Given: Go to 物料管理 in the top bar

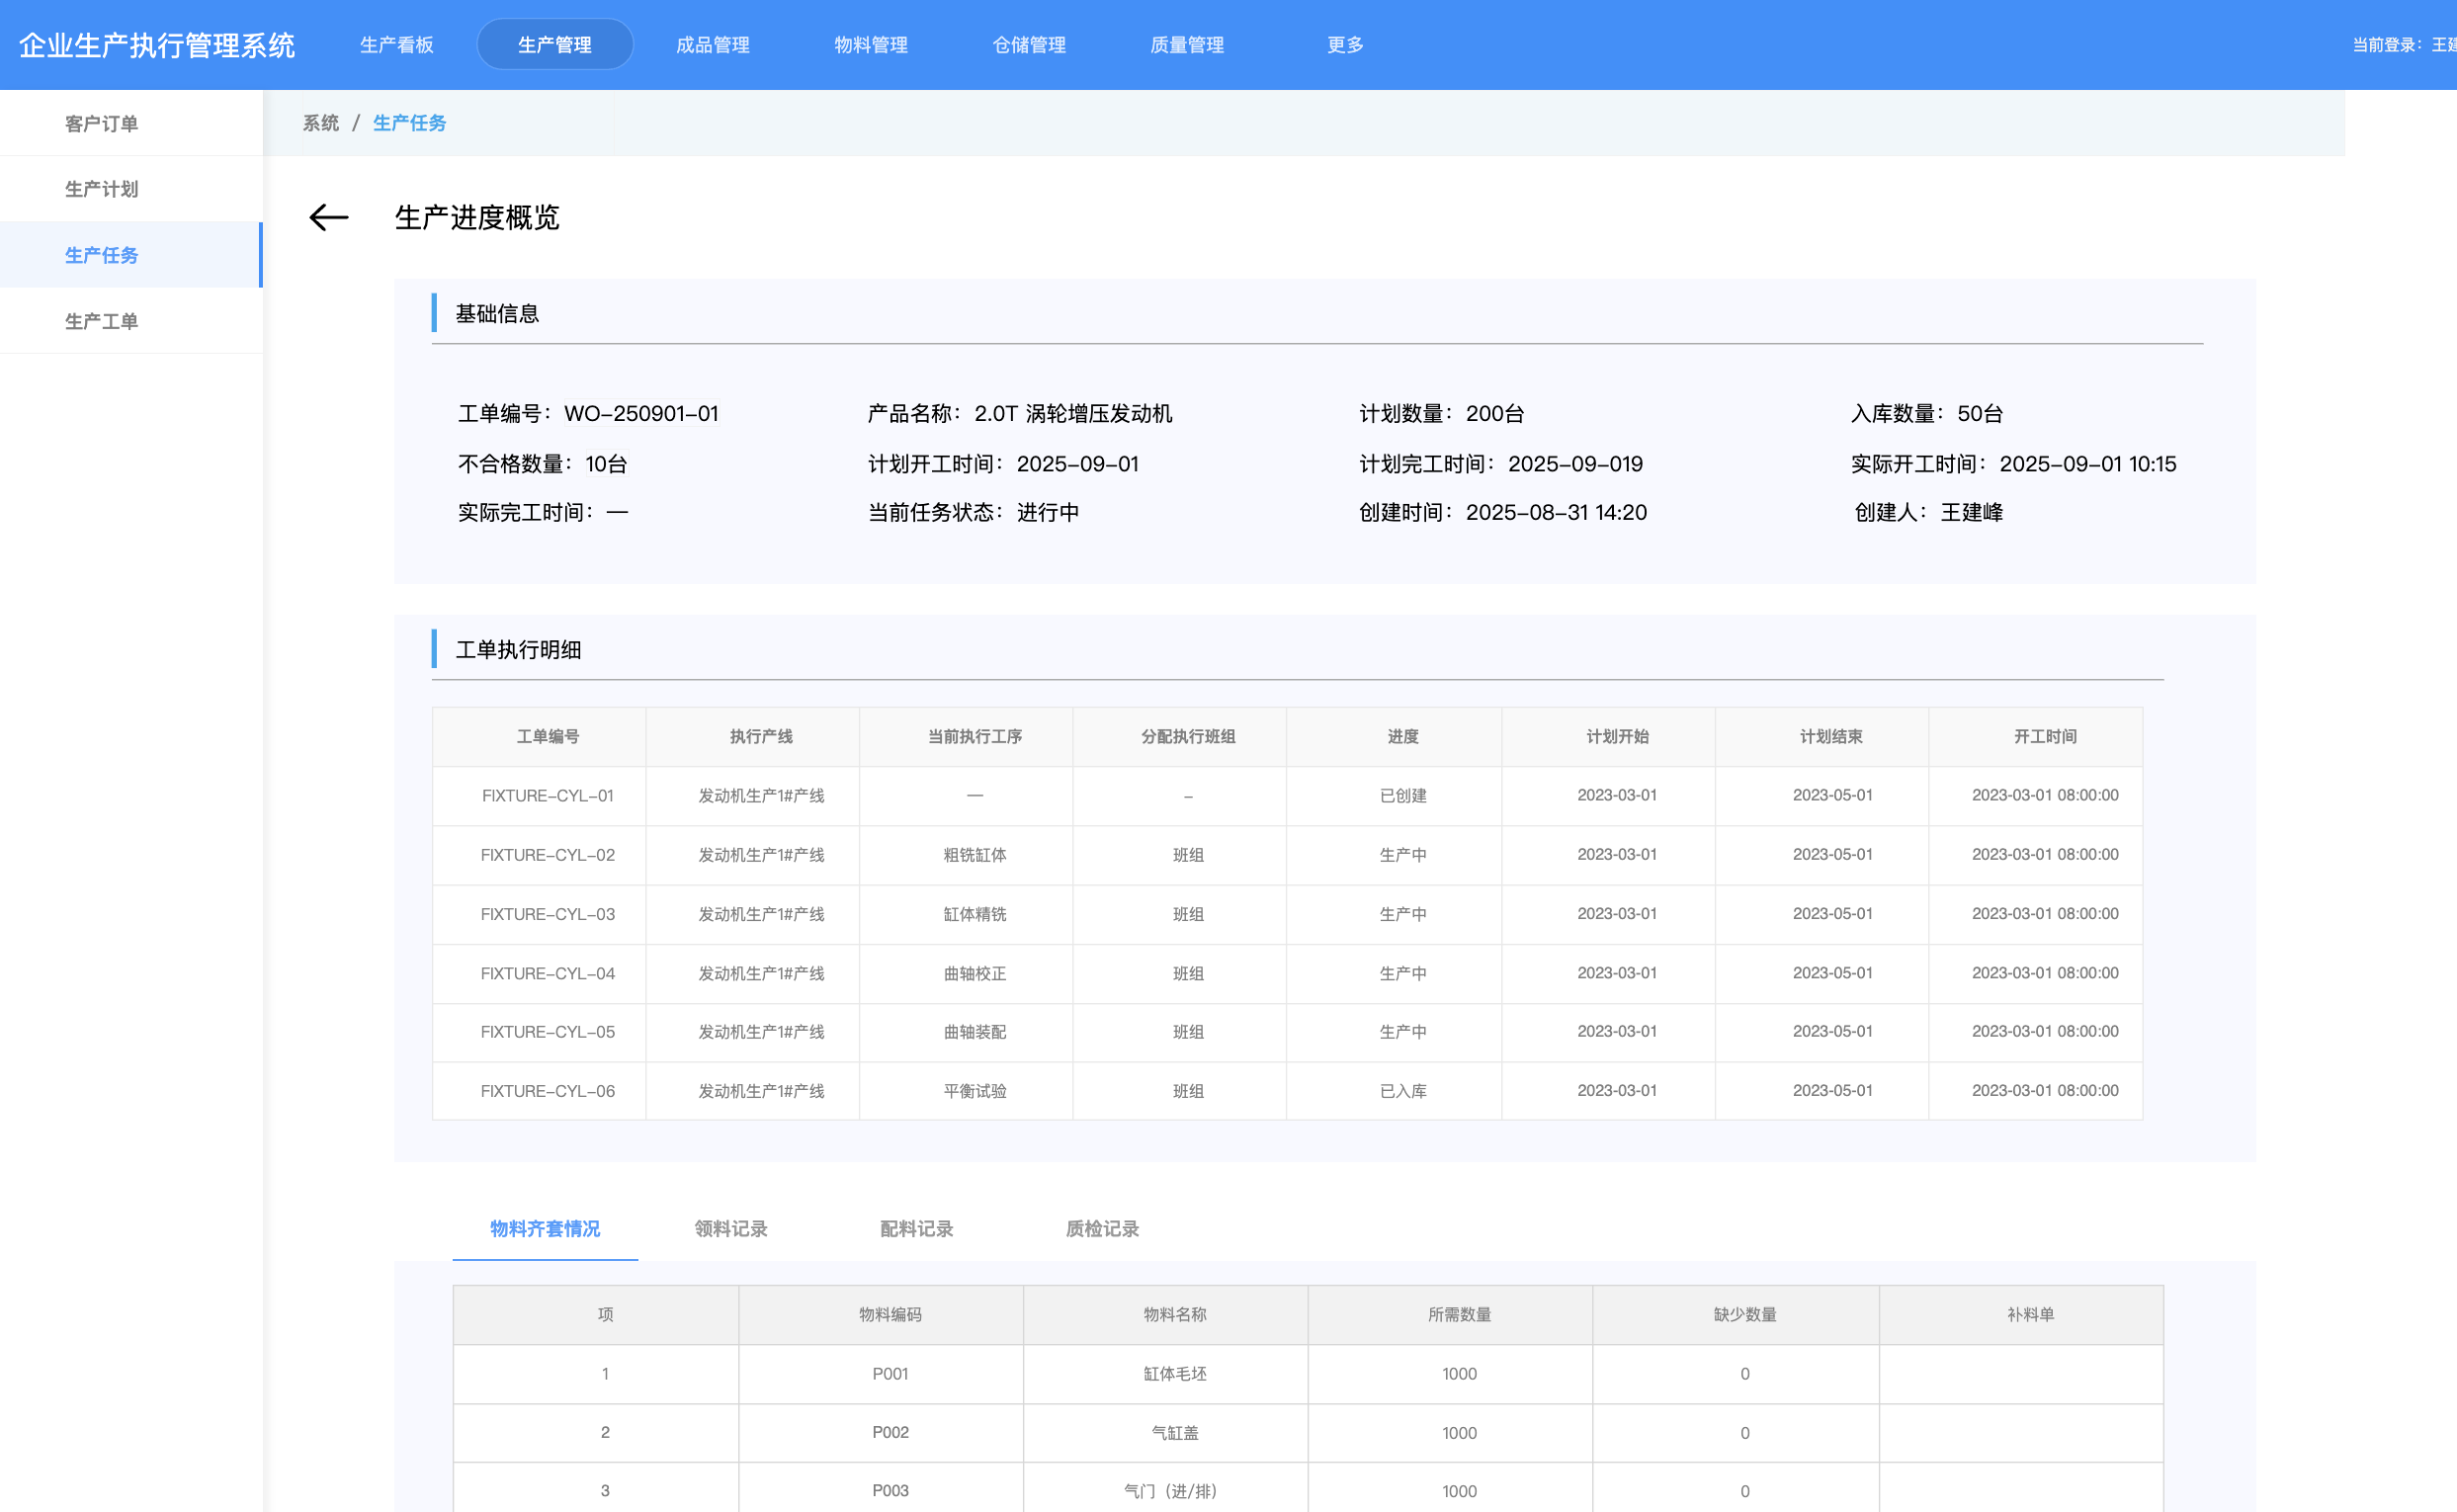Looking at the screenshot, I should (x=871, y=45).
